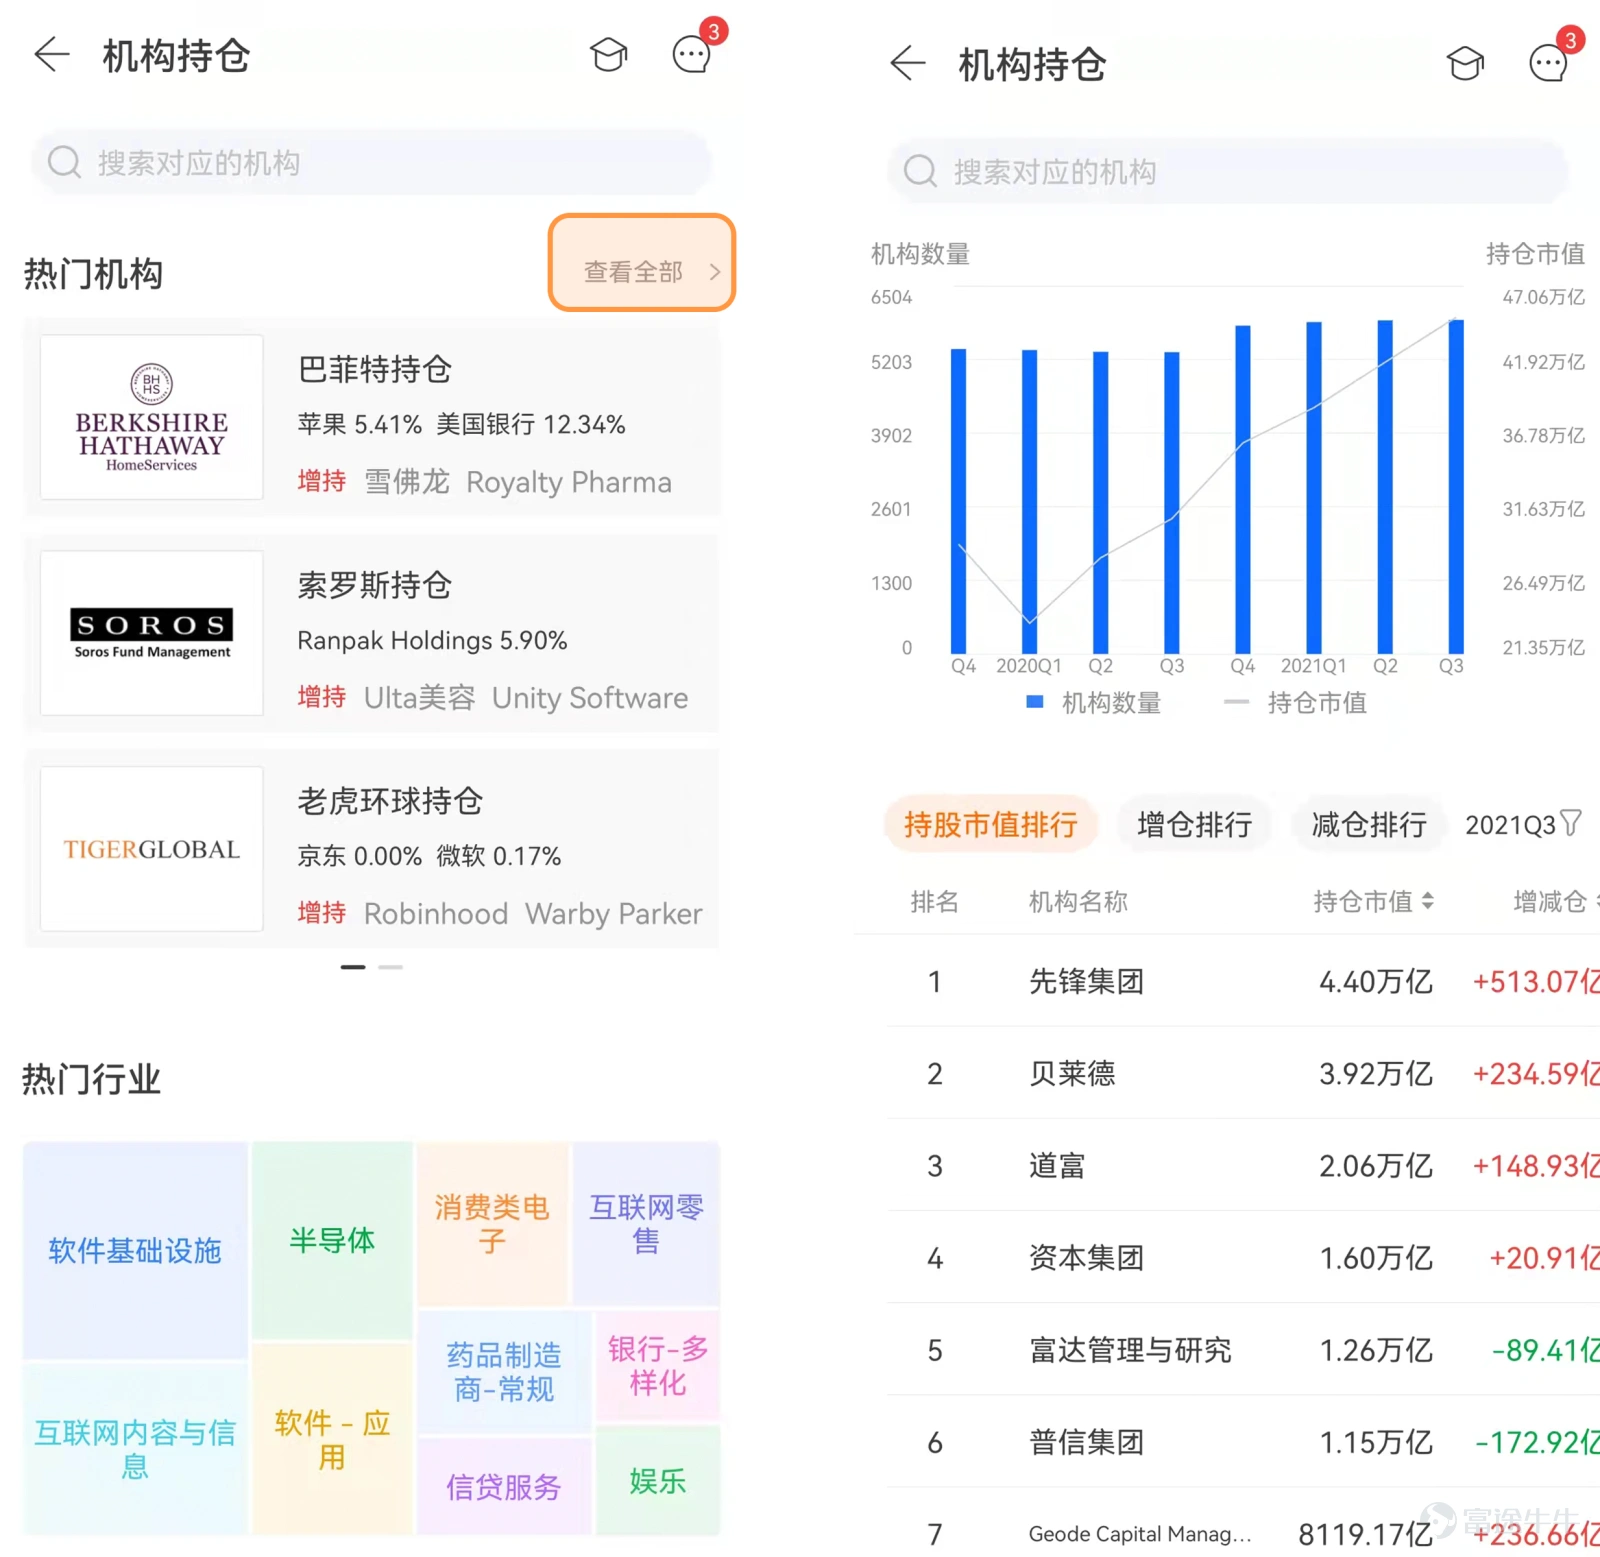Screen dimensions: 1600x1557
Task: Open graduation cap help icon on left screen
Action: pyautogui.click(x=608, y=54)
